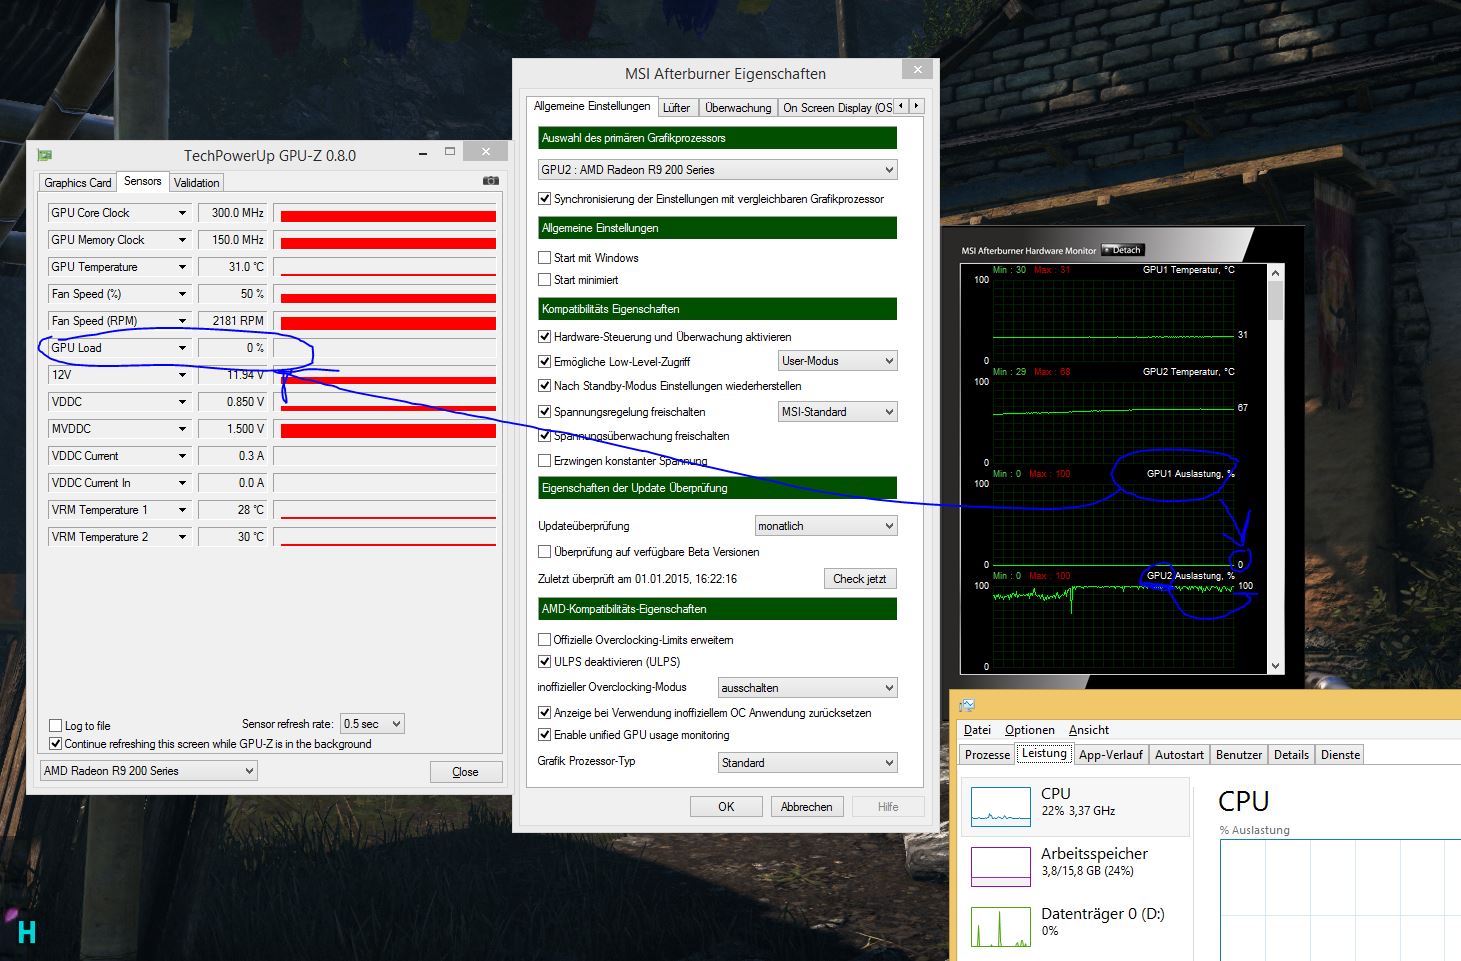The height and width of the screenshot is (961, 1461).
Task: Open GPU Temperature sensor dropdown arrow
Action: pyautogui.click(x=182, y=267)
